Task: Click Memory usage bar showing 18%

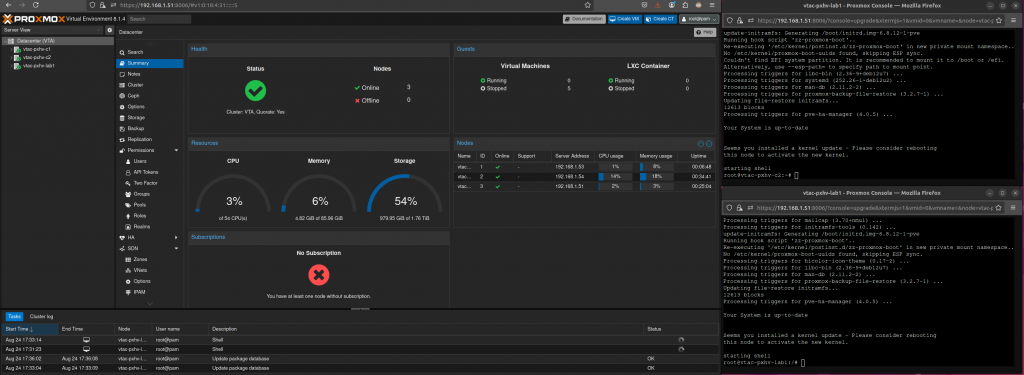Action: click(656, 176)
